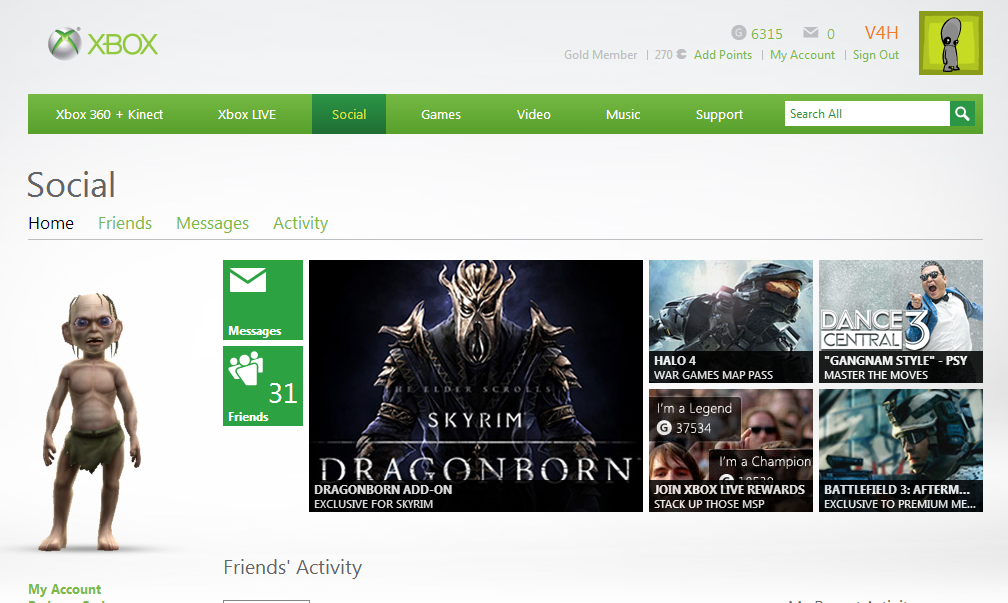Viewport: 1008px width, 603px height.
Task: Open the Messages envelope tile
Action: click(x=263, y=300)
